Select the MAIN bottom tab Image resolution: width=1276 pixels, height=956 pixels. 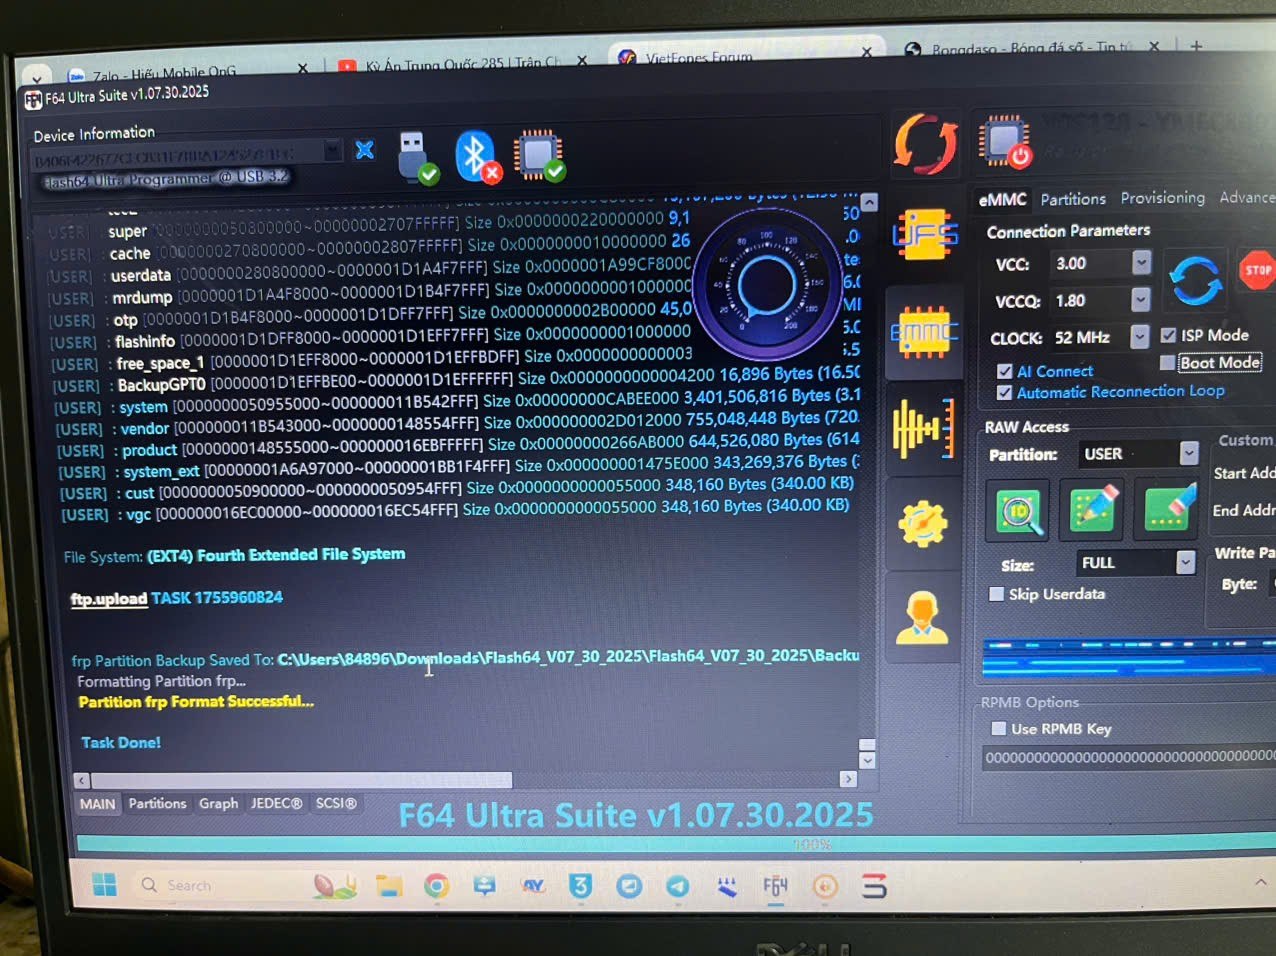(98, 804)
